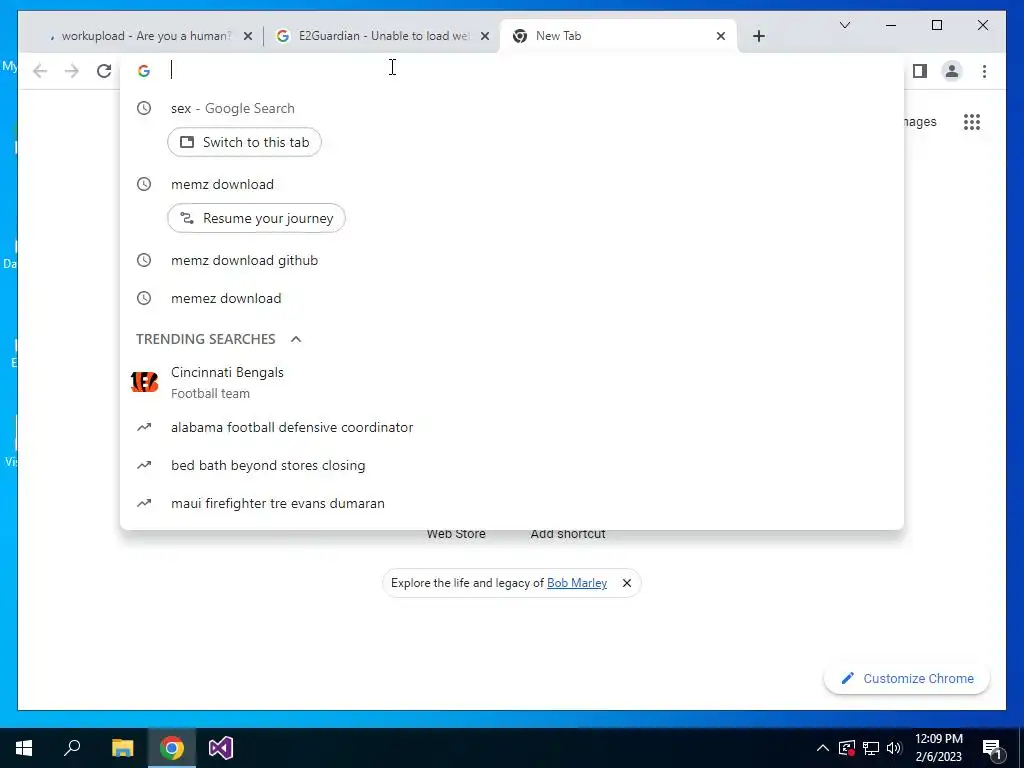Choose 'alabama football defensive coordinator' trending search
Viewport: 1024px width, 768px height.
[512, 427]
